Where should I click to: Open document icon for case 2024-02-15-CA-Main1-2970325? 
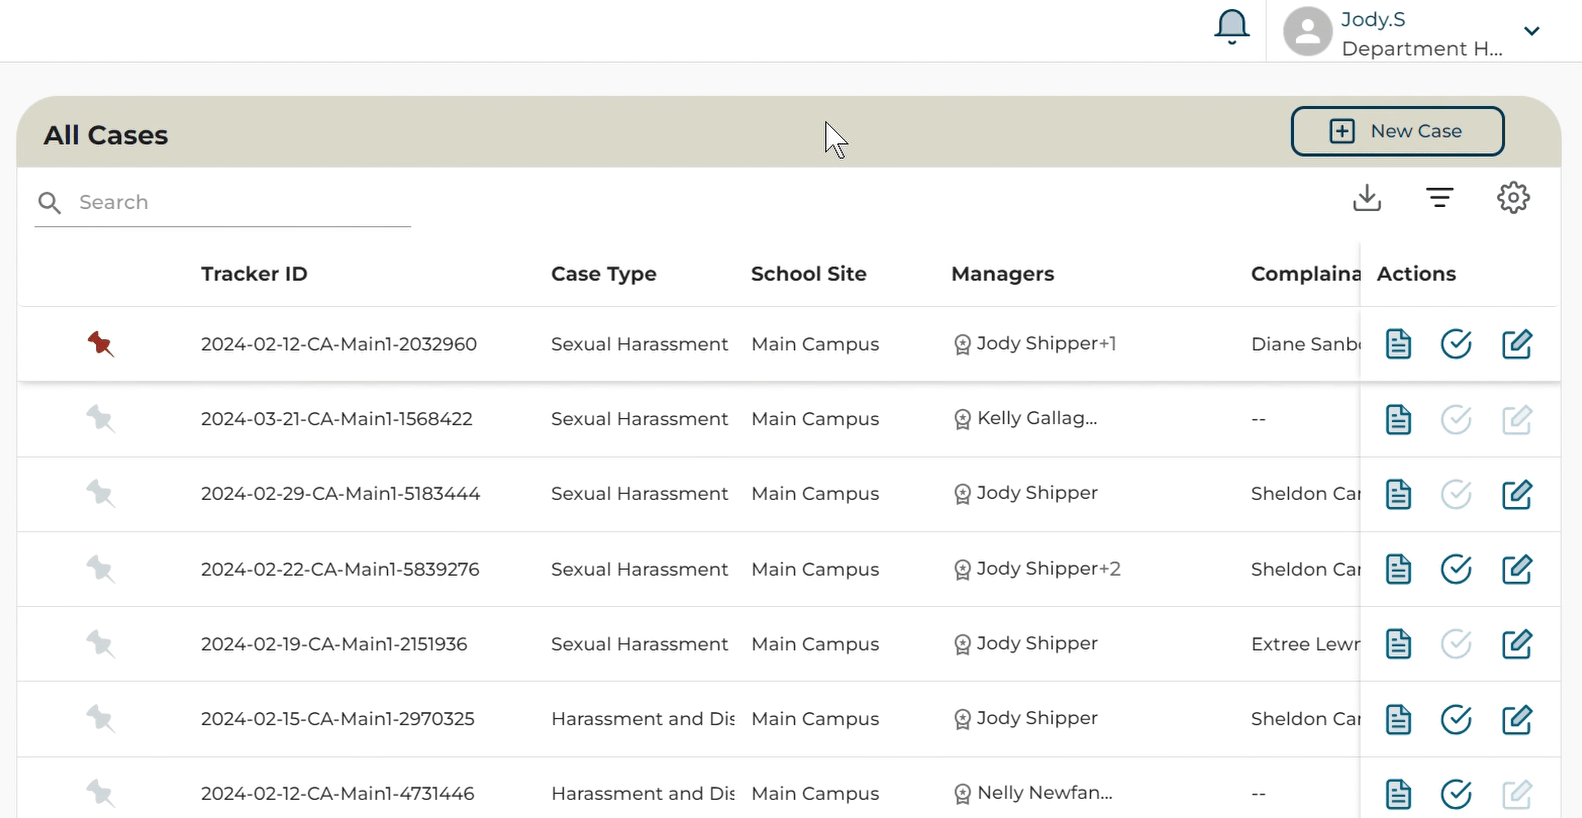tap(1398, 719)
